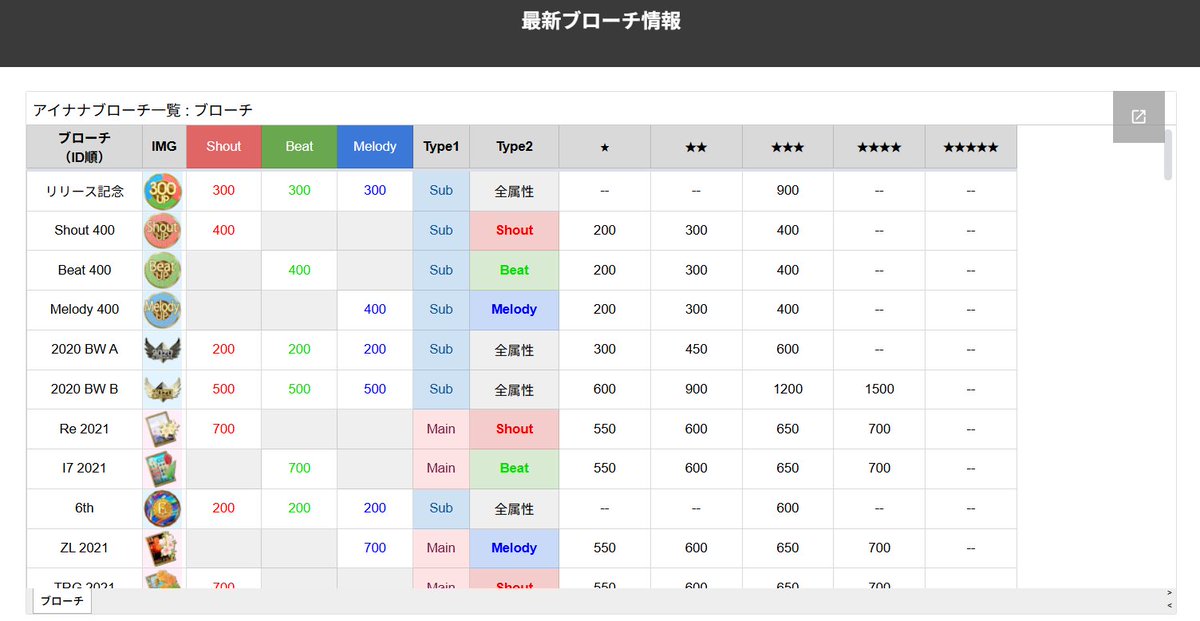Switch to the ブローチ tab at bottom left
This screenshot has height=621, width=1200.
coord(62,601)
